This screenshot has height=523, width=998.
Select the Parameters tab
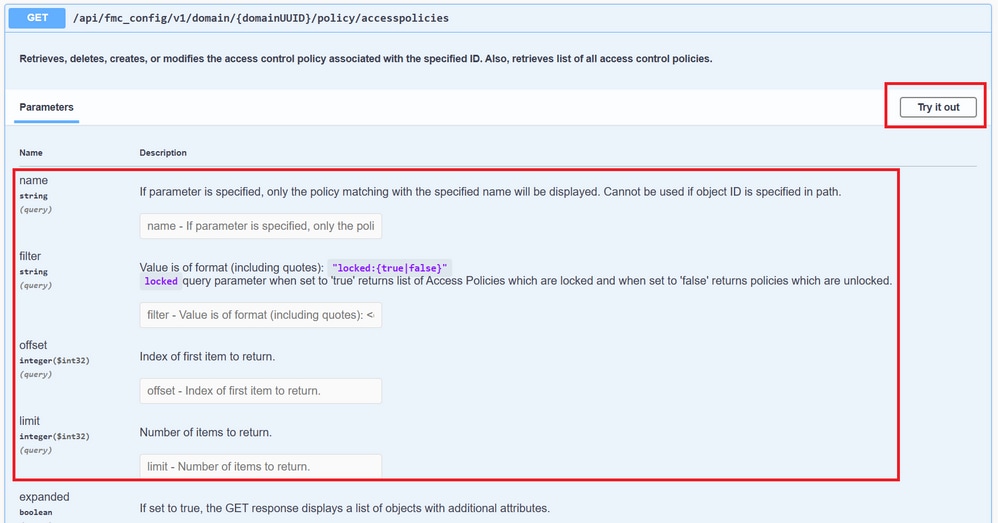click(x=46, y=107)
